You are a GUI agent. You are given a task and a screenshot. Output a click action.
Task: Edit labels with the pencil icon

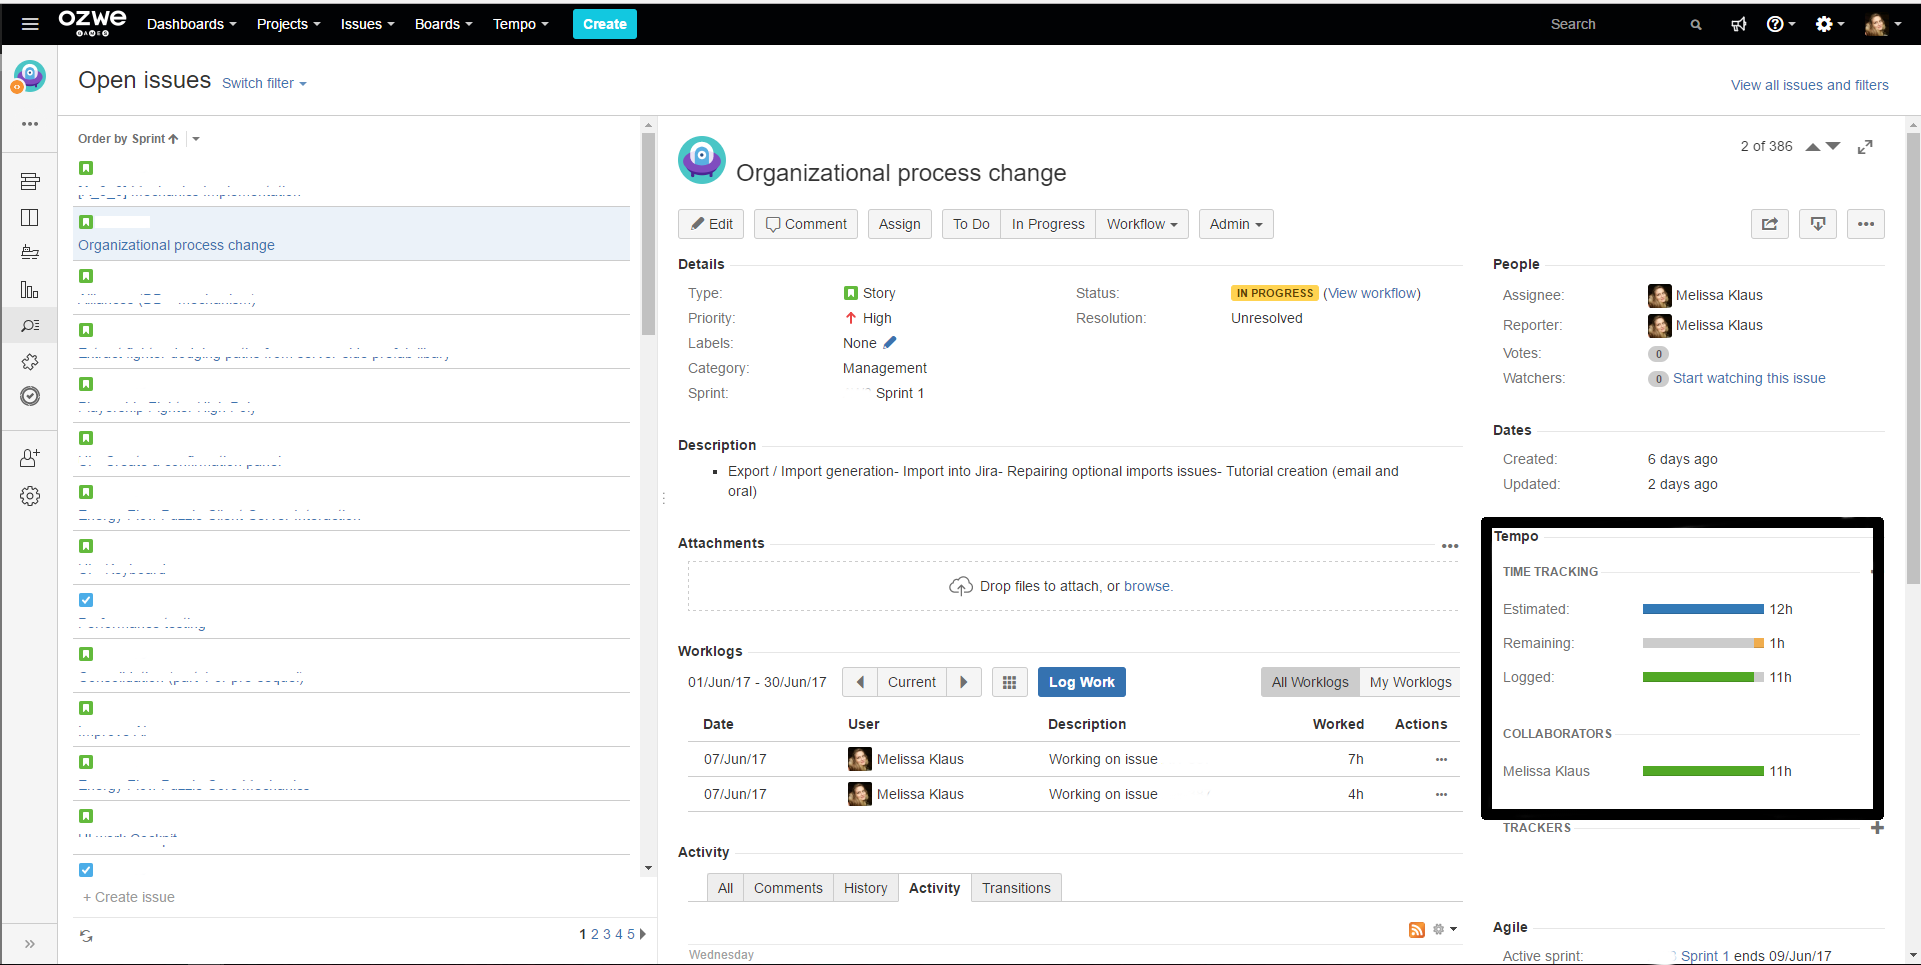click(890, 342)
